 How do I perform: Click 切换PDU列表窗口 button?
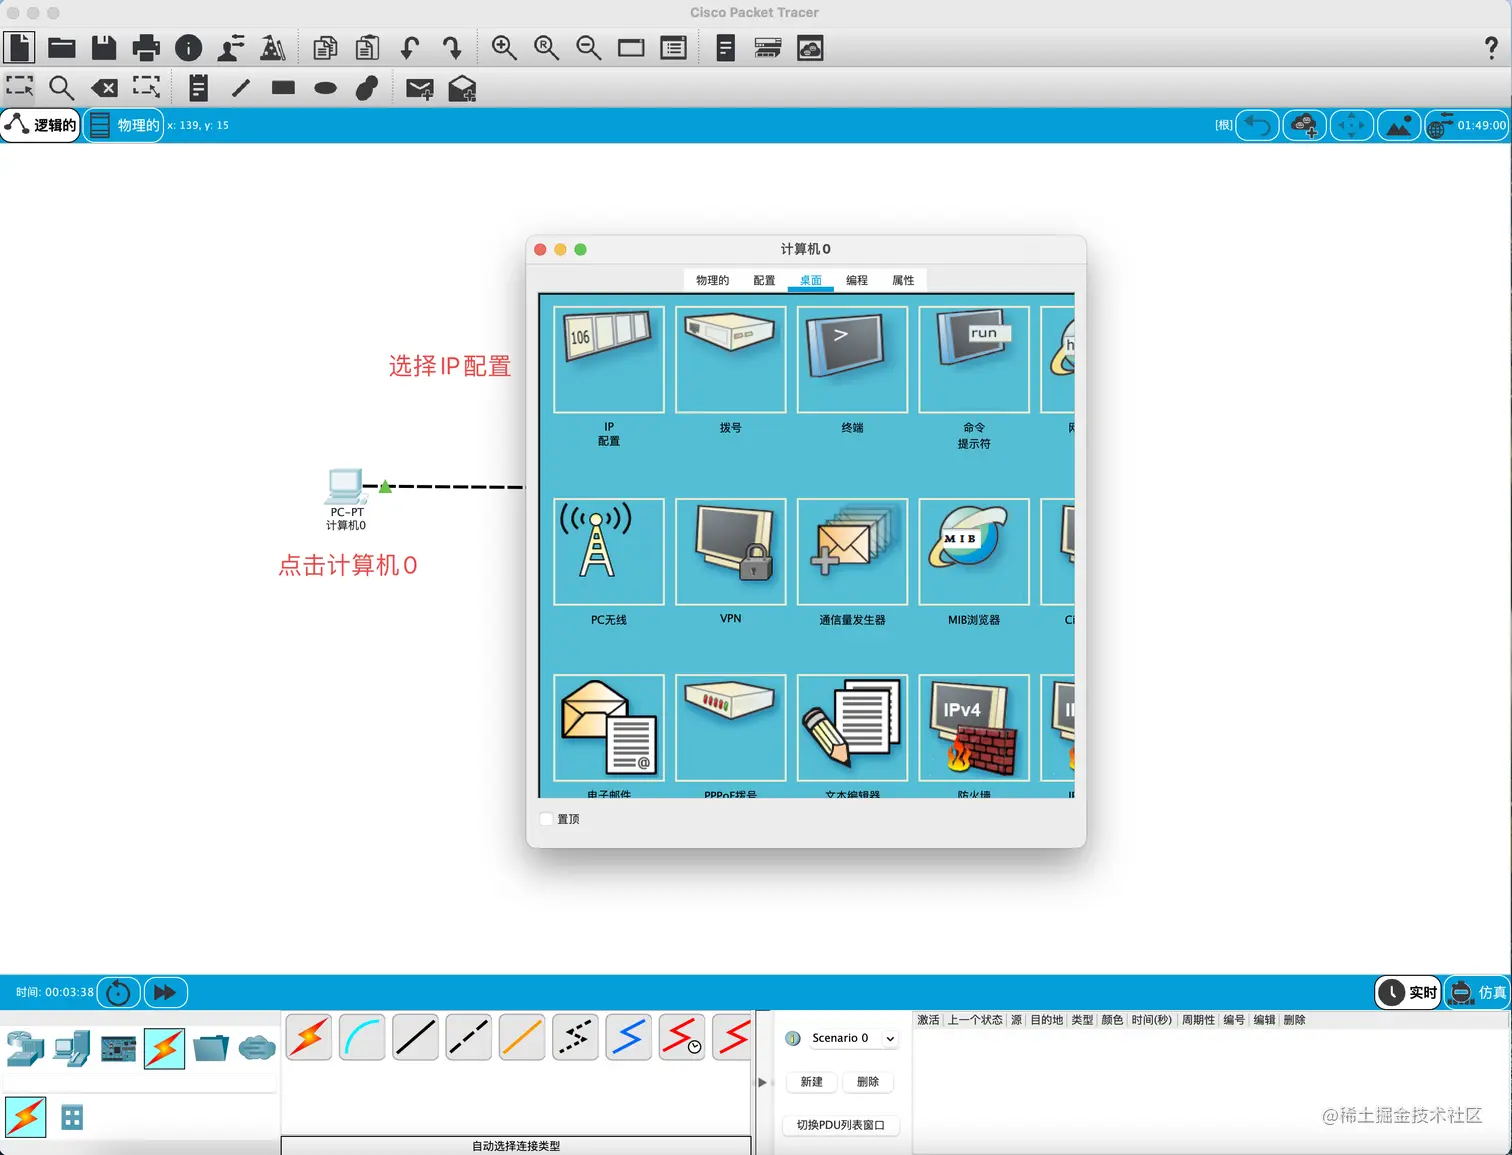tap(841, 1125)
